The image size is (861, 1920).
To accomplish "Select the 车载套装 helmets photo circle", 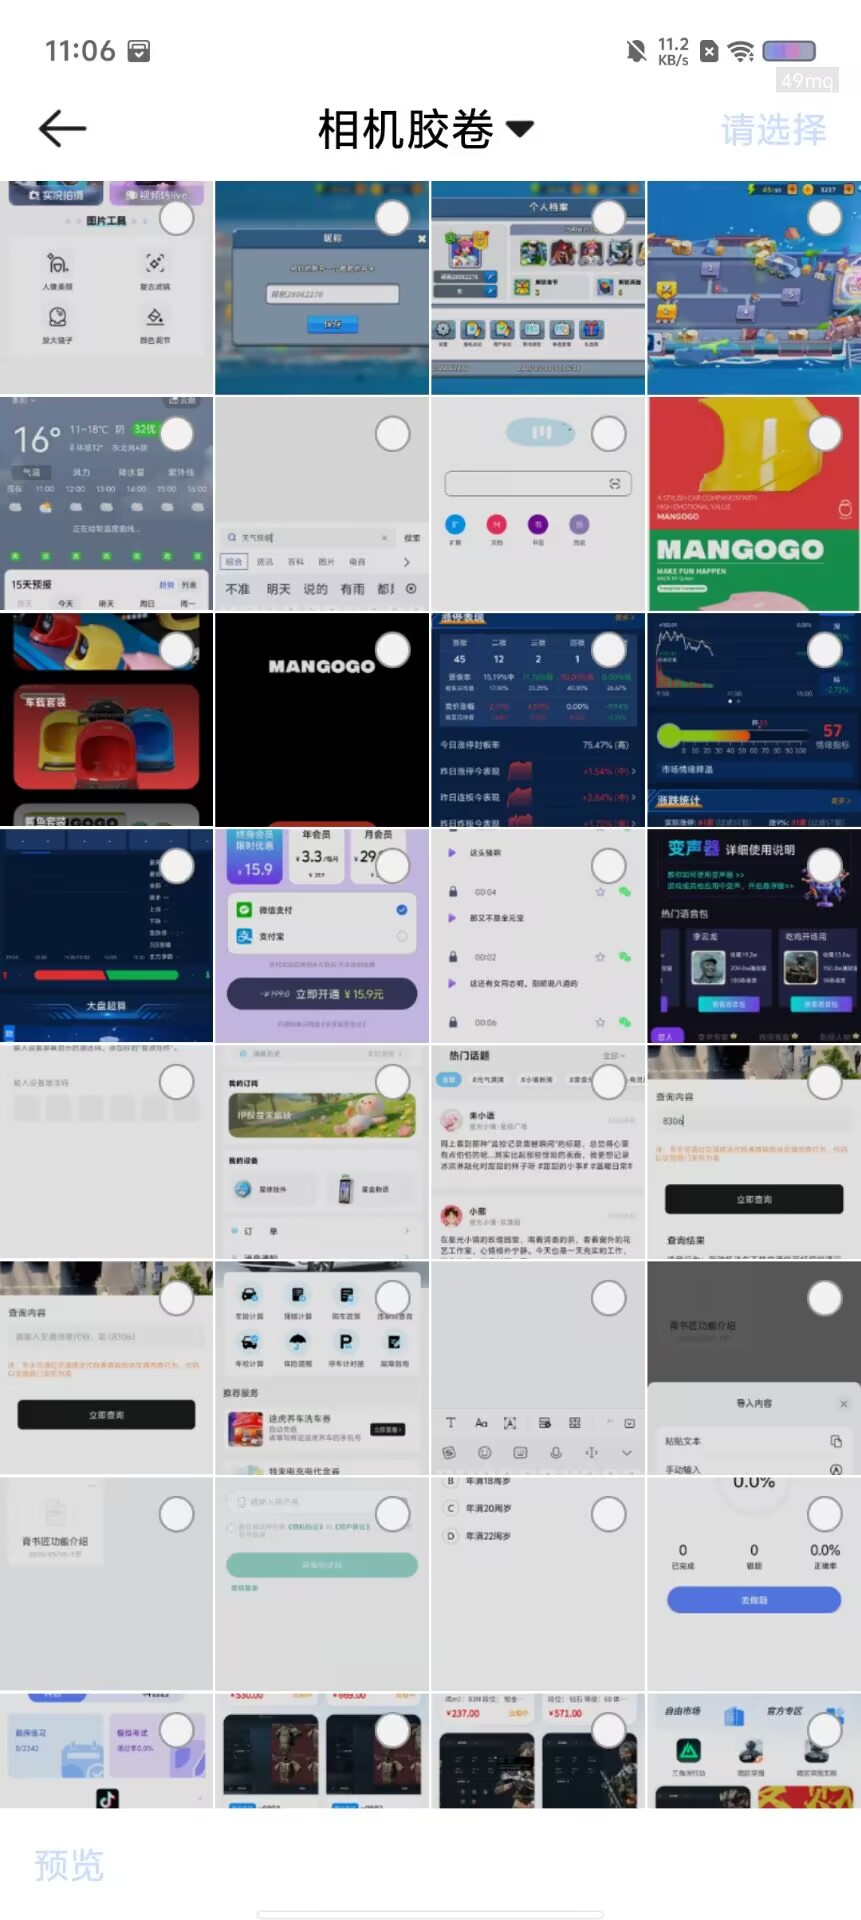I will click(177, 650).
